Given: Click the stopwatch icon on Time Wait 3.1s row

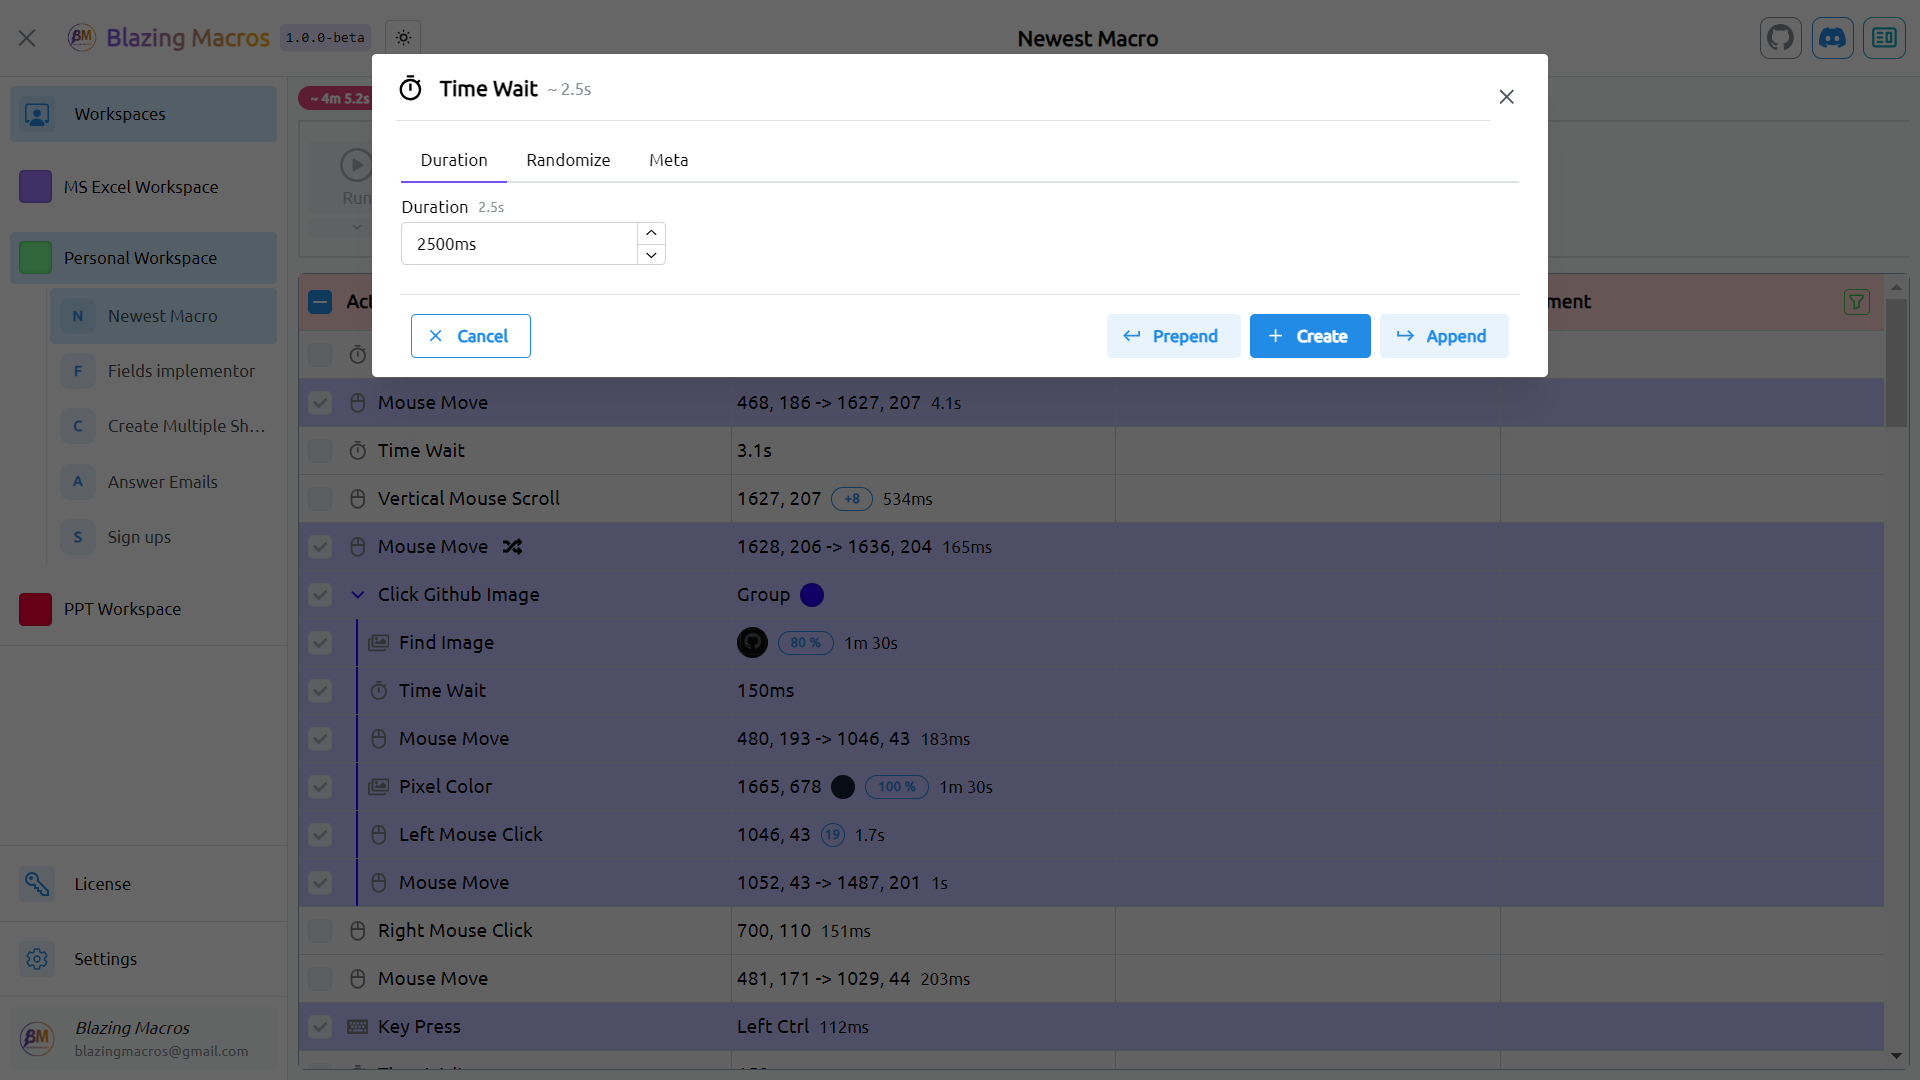Looking at the screenshot, I should coord(357,451).
